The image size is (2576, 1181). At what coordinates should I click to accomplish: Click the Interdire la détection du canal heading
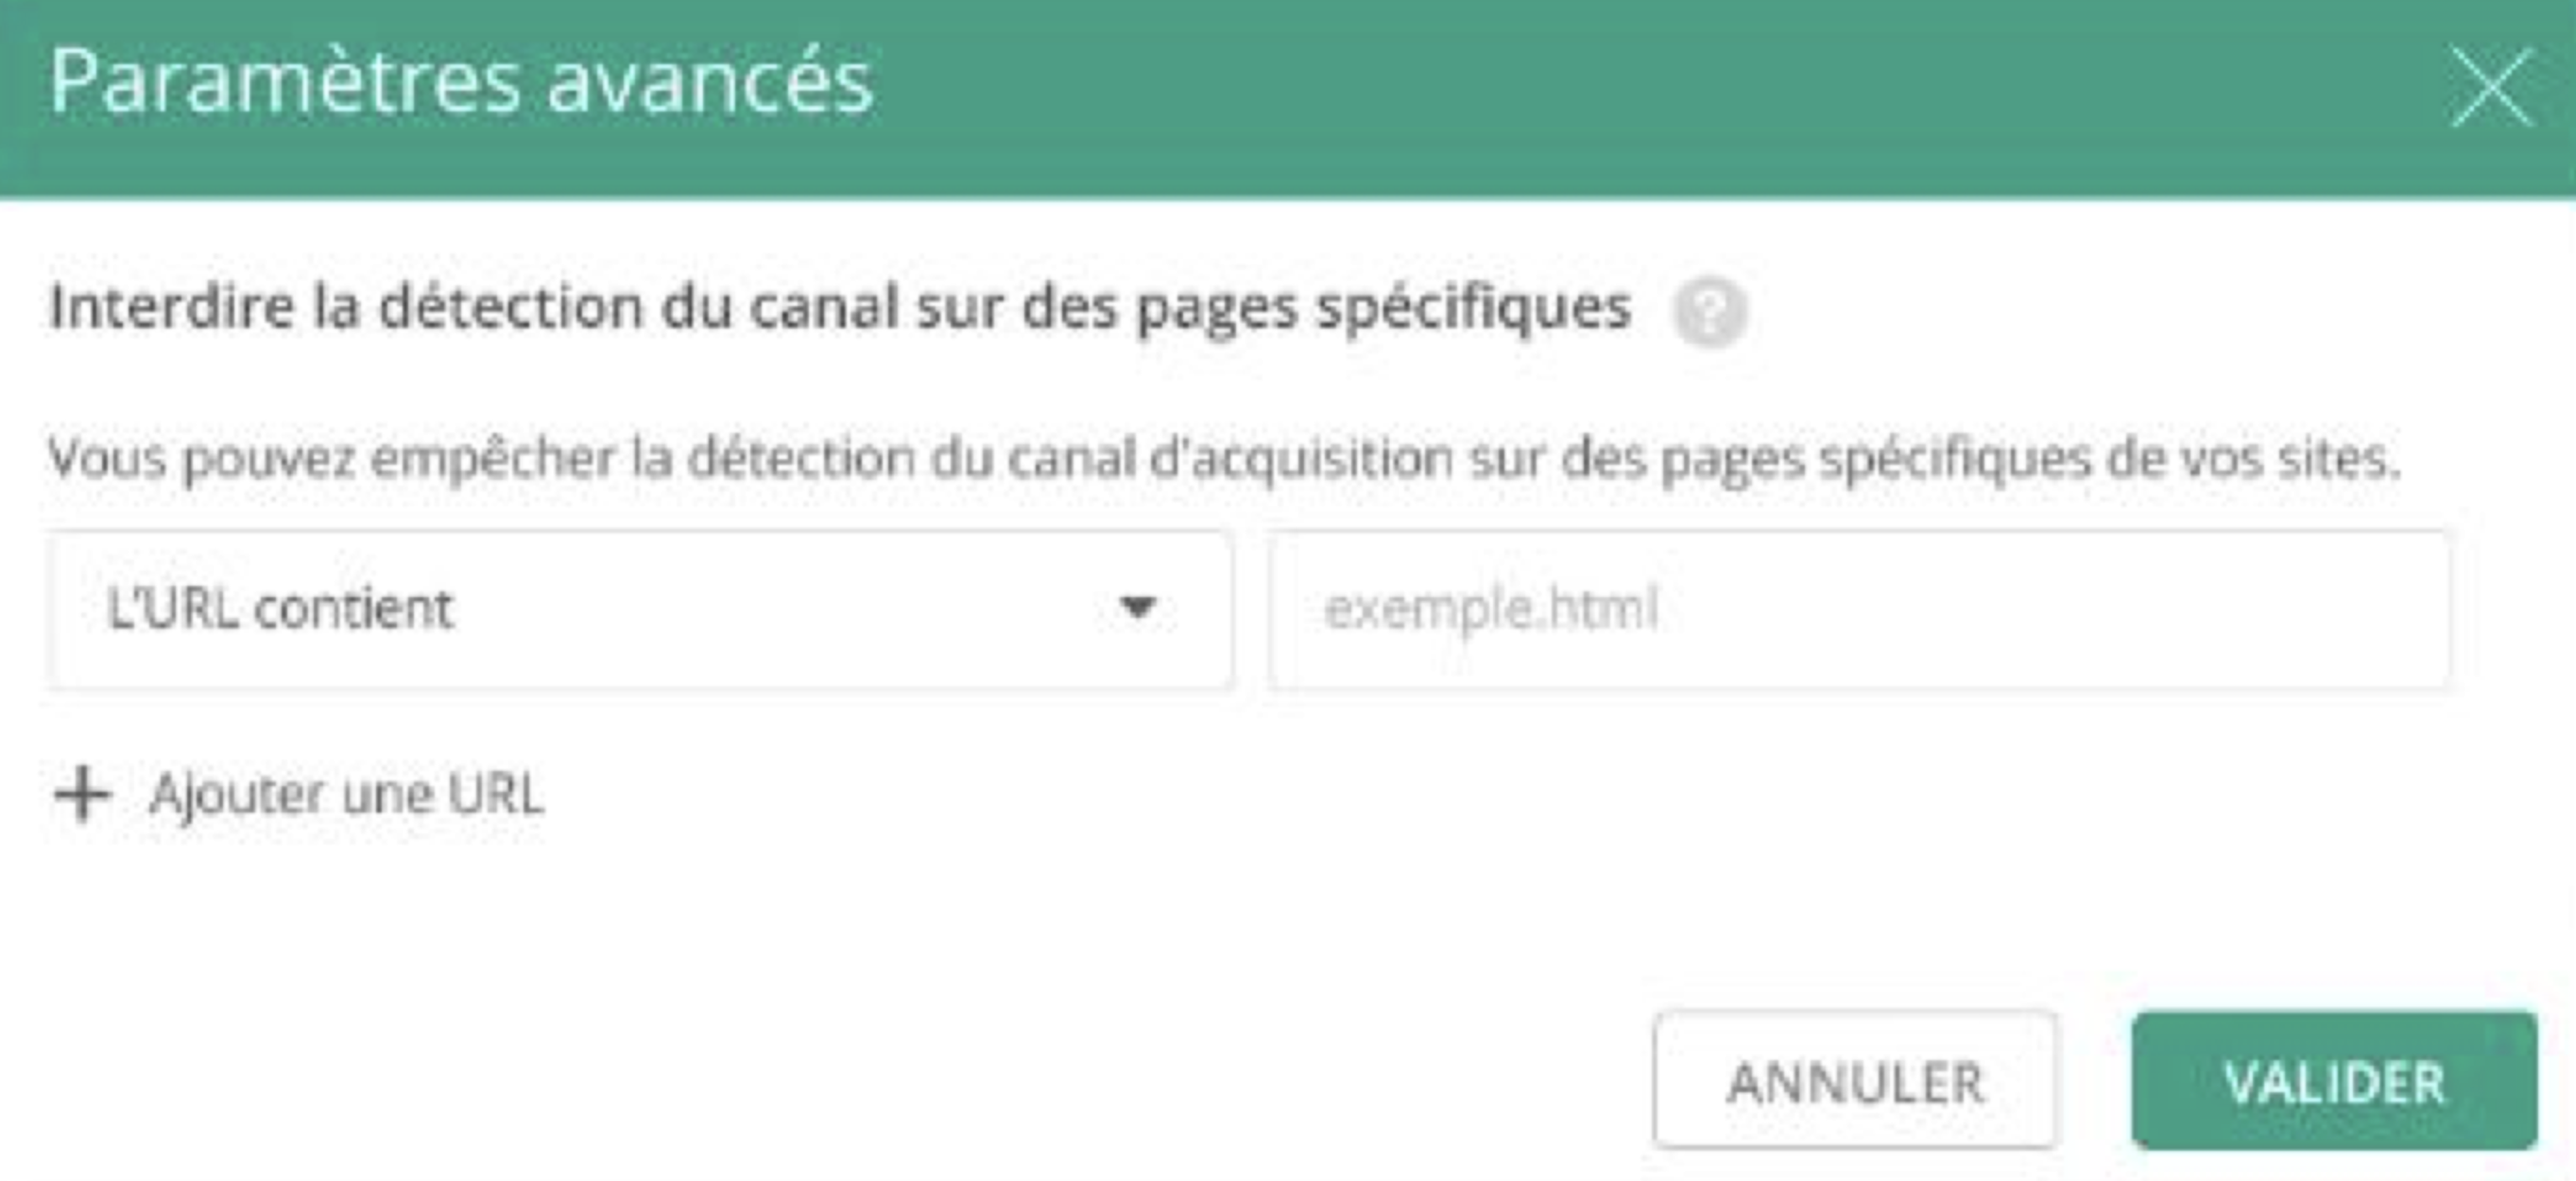tap(840, 308)
